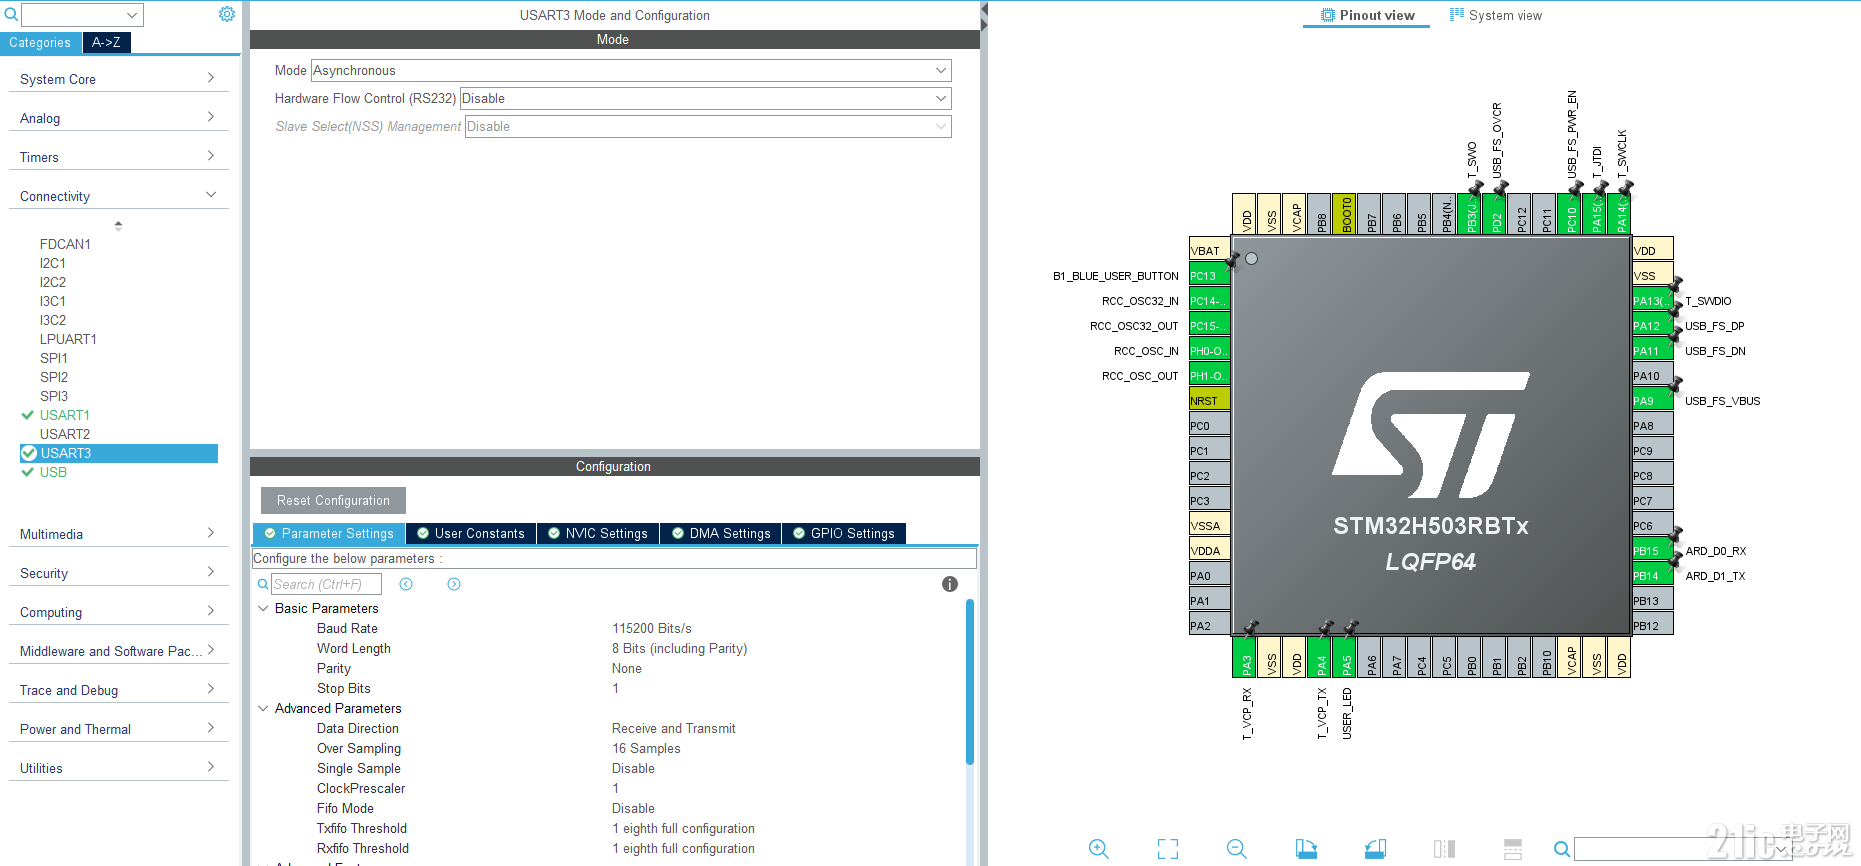Viewport: 1861px width, 866px height.
Task: Click the Over Sampling value 16 Samples
Action: point(646,748)
